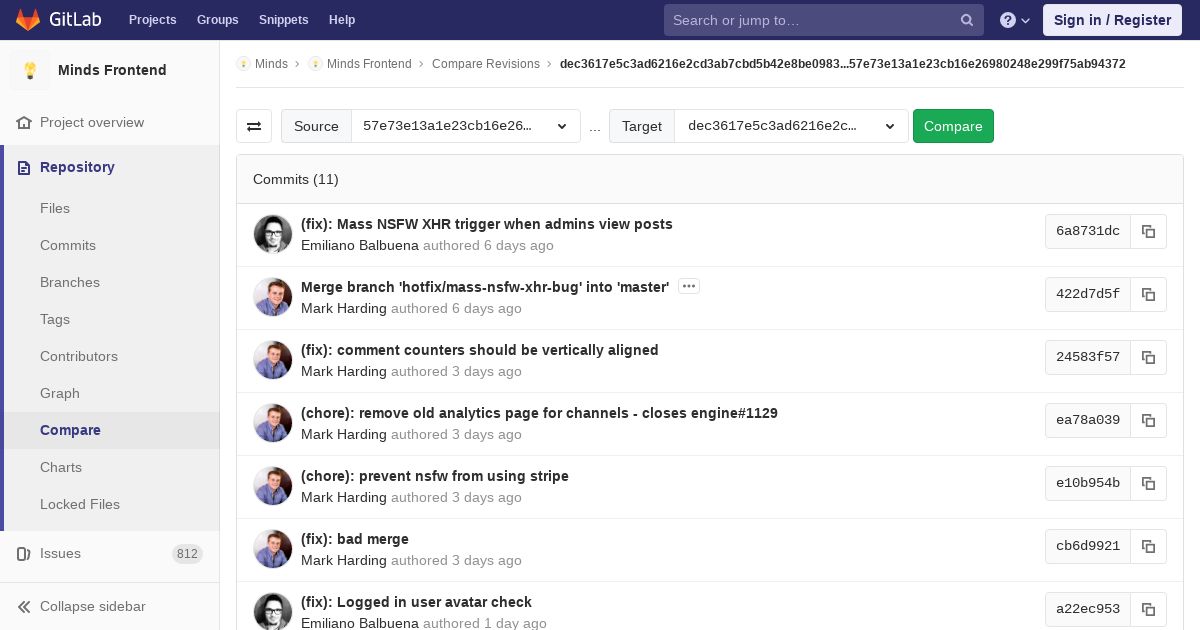Swap source and target revisions

pyautogui.click(x=254, y=126)
